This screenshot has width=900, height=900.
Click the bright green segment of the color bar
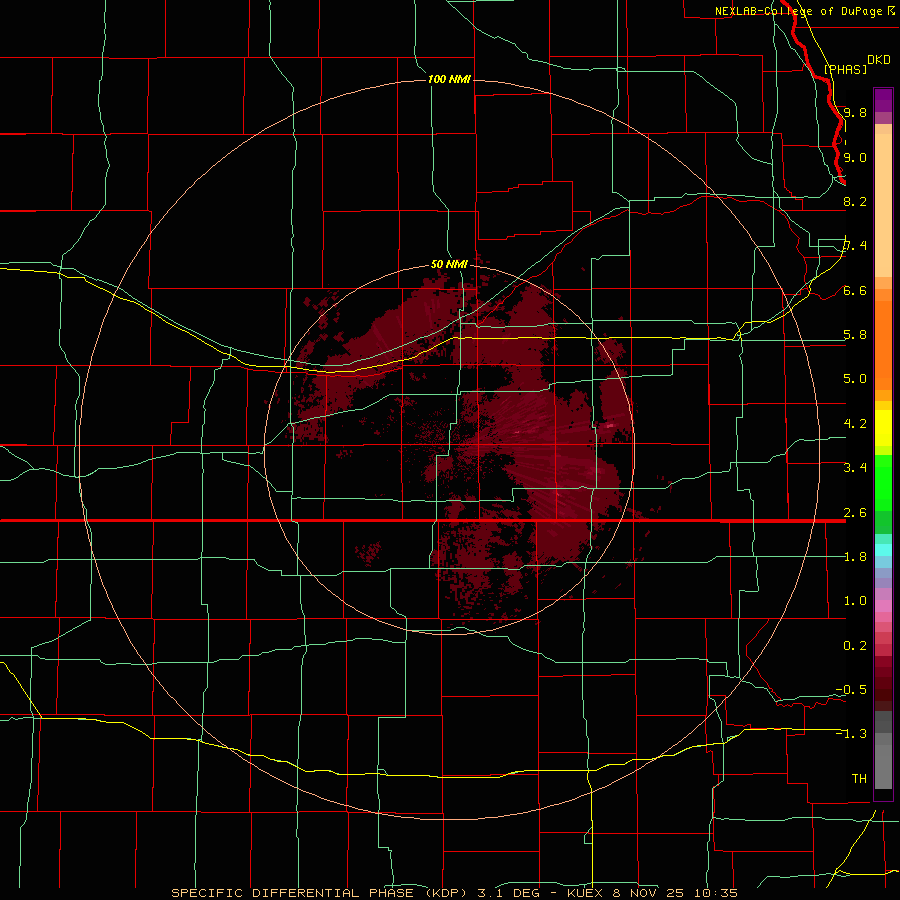(883, 483)
